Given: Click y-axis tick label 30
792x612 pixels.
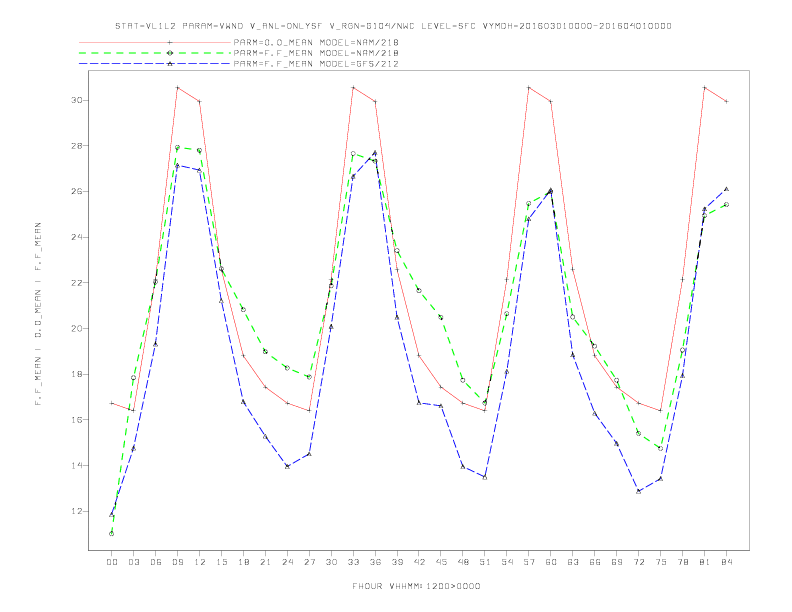Looking at the screenshot, I should click(77, 100).
